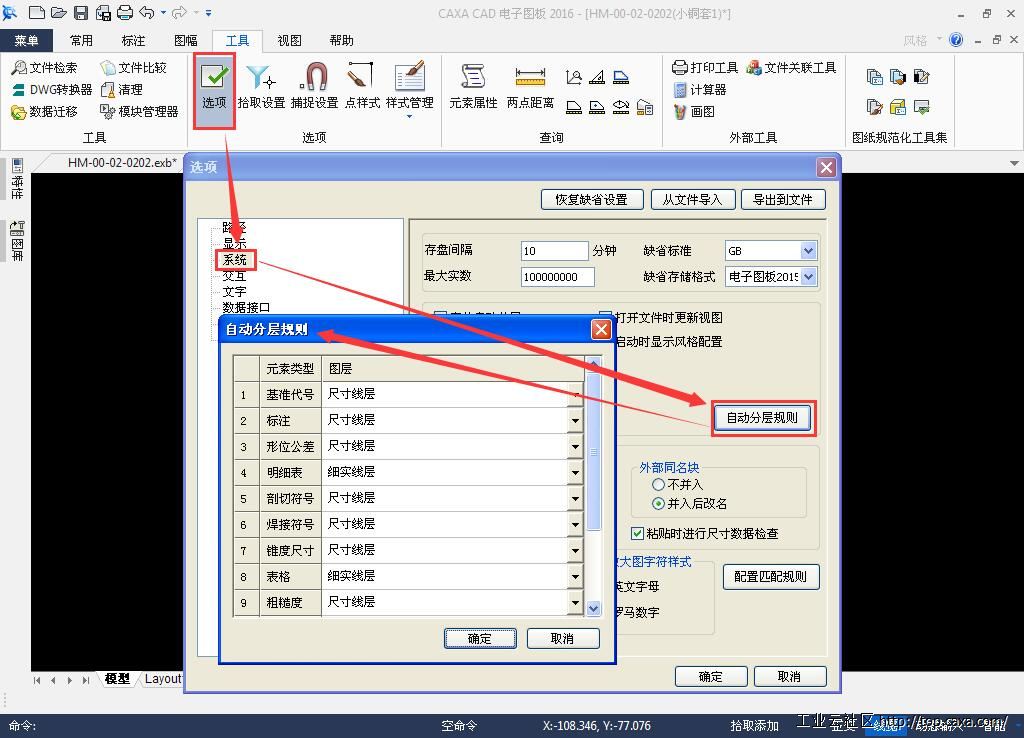Click the layer rules list scrollbar
Viewport: 1024px width, 738px height.
click(x=594, y=451)
